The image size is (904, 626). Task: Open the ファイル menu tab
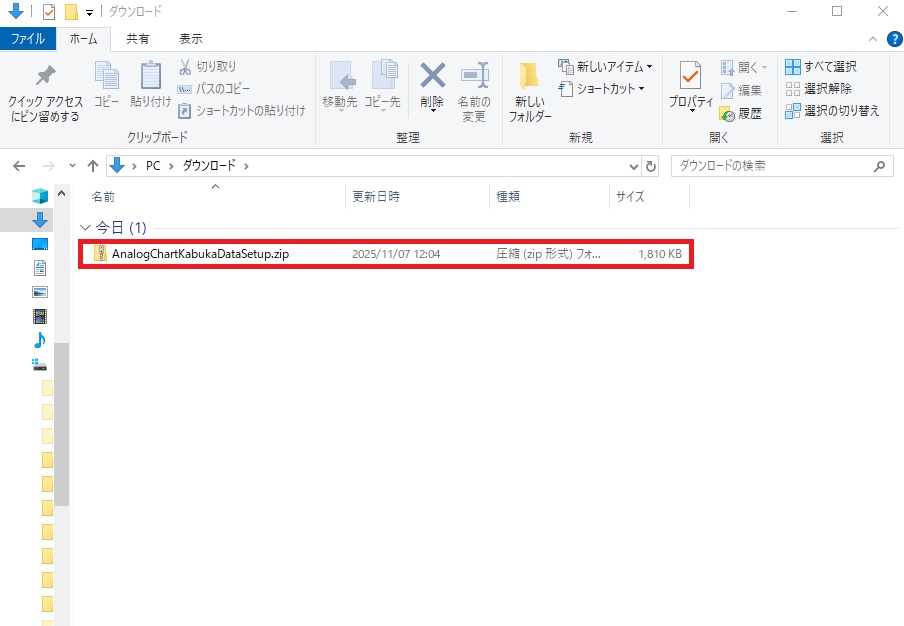(27, 39)
